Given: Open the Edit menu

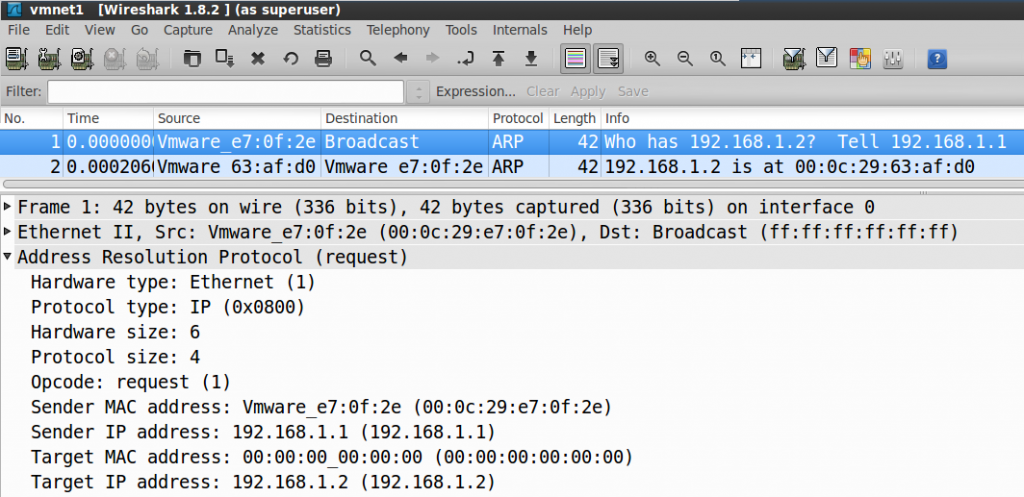Looking at the screenshot, I should coord(57,30).
